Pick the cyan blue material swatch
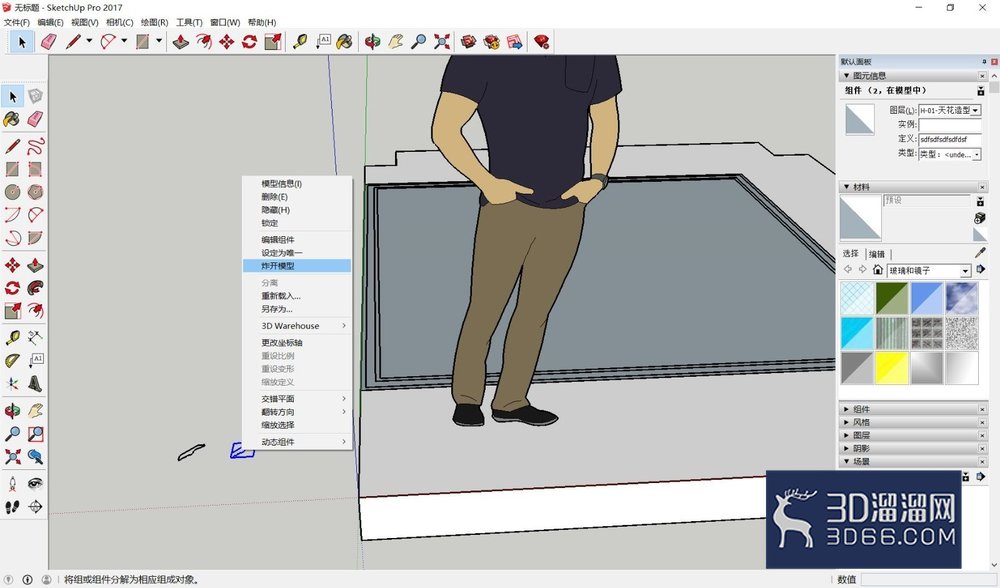 coord(857,334)
